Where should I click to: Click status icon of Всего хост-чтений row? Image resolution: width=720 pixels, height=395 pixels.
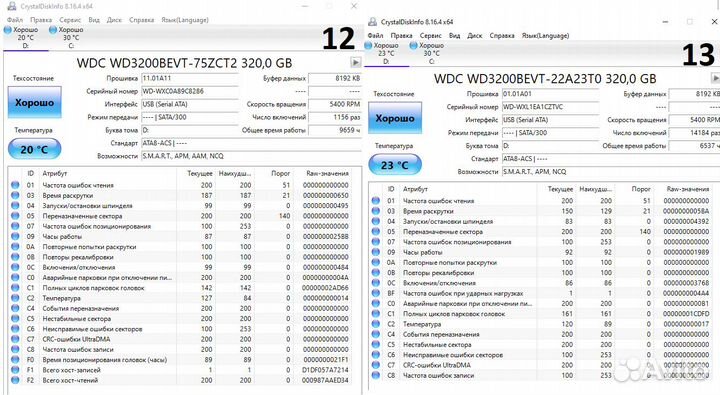click(15, 380)
